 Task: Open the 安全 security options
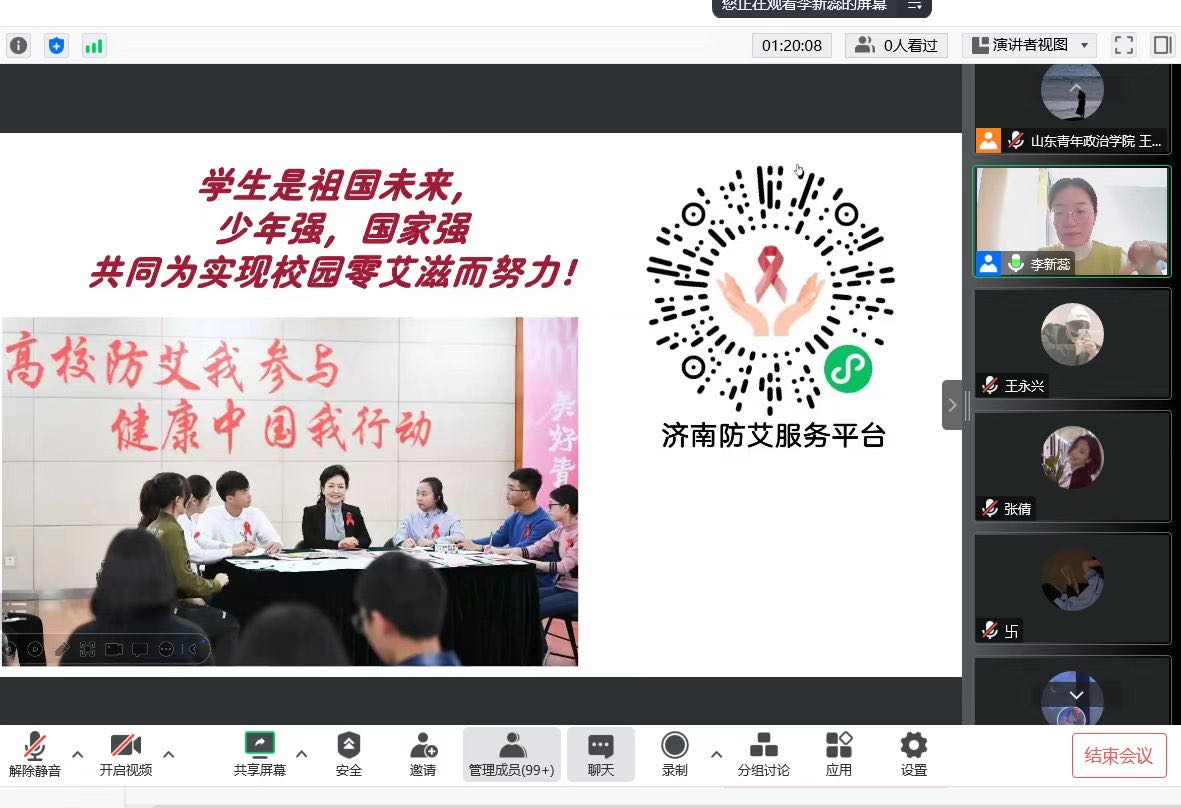tap(349, 754)
